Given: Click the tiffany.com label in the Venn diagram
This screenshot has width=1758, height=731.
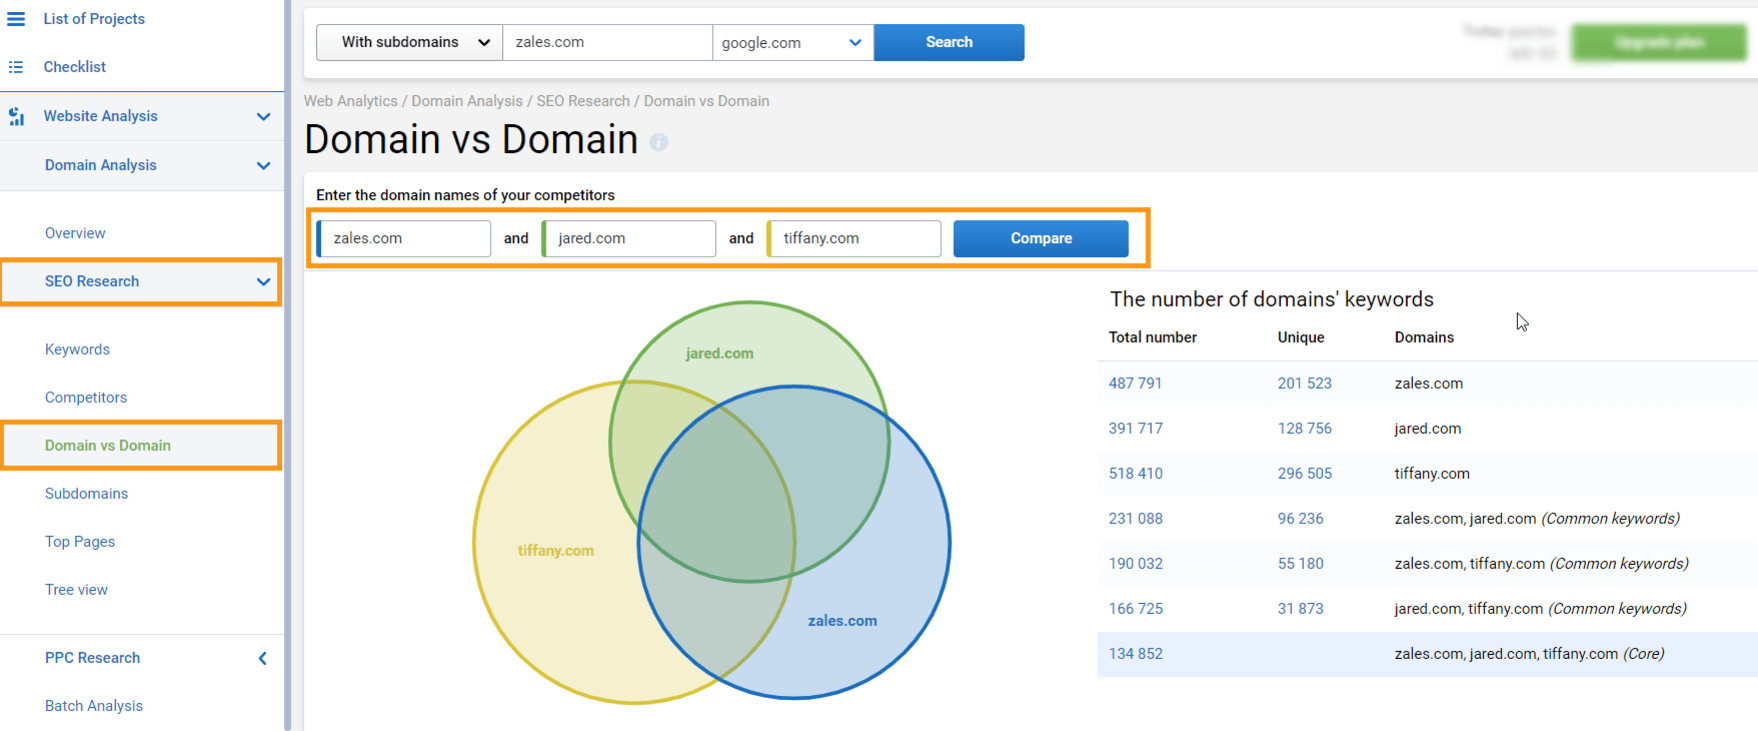Looking at the screenshot, I should (x=556, y=550).
